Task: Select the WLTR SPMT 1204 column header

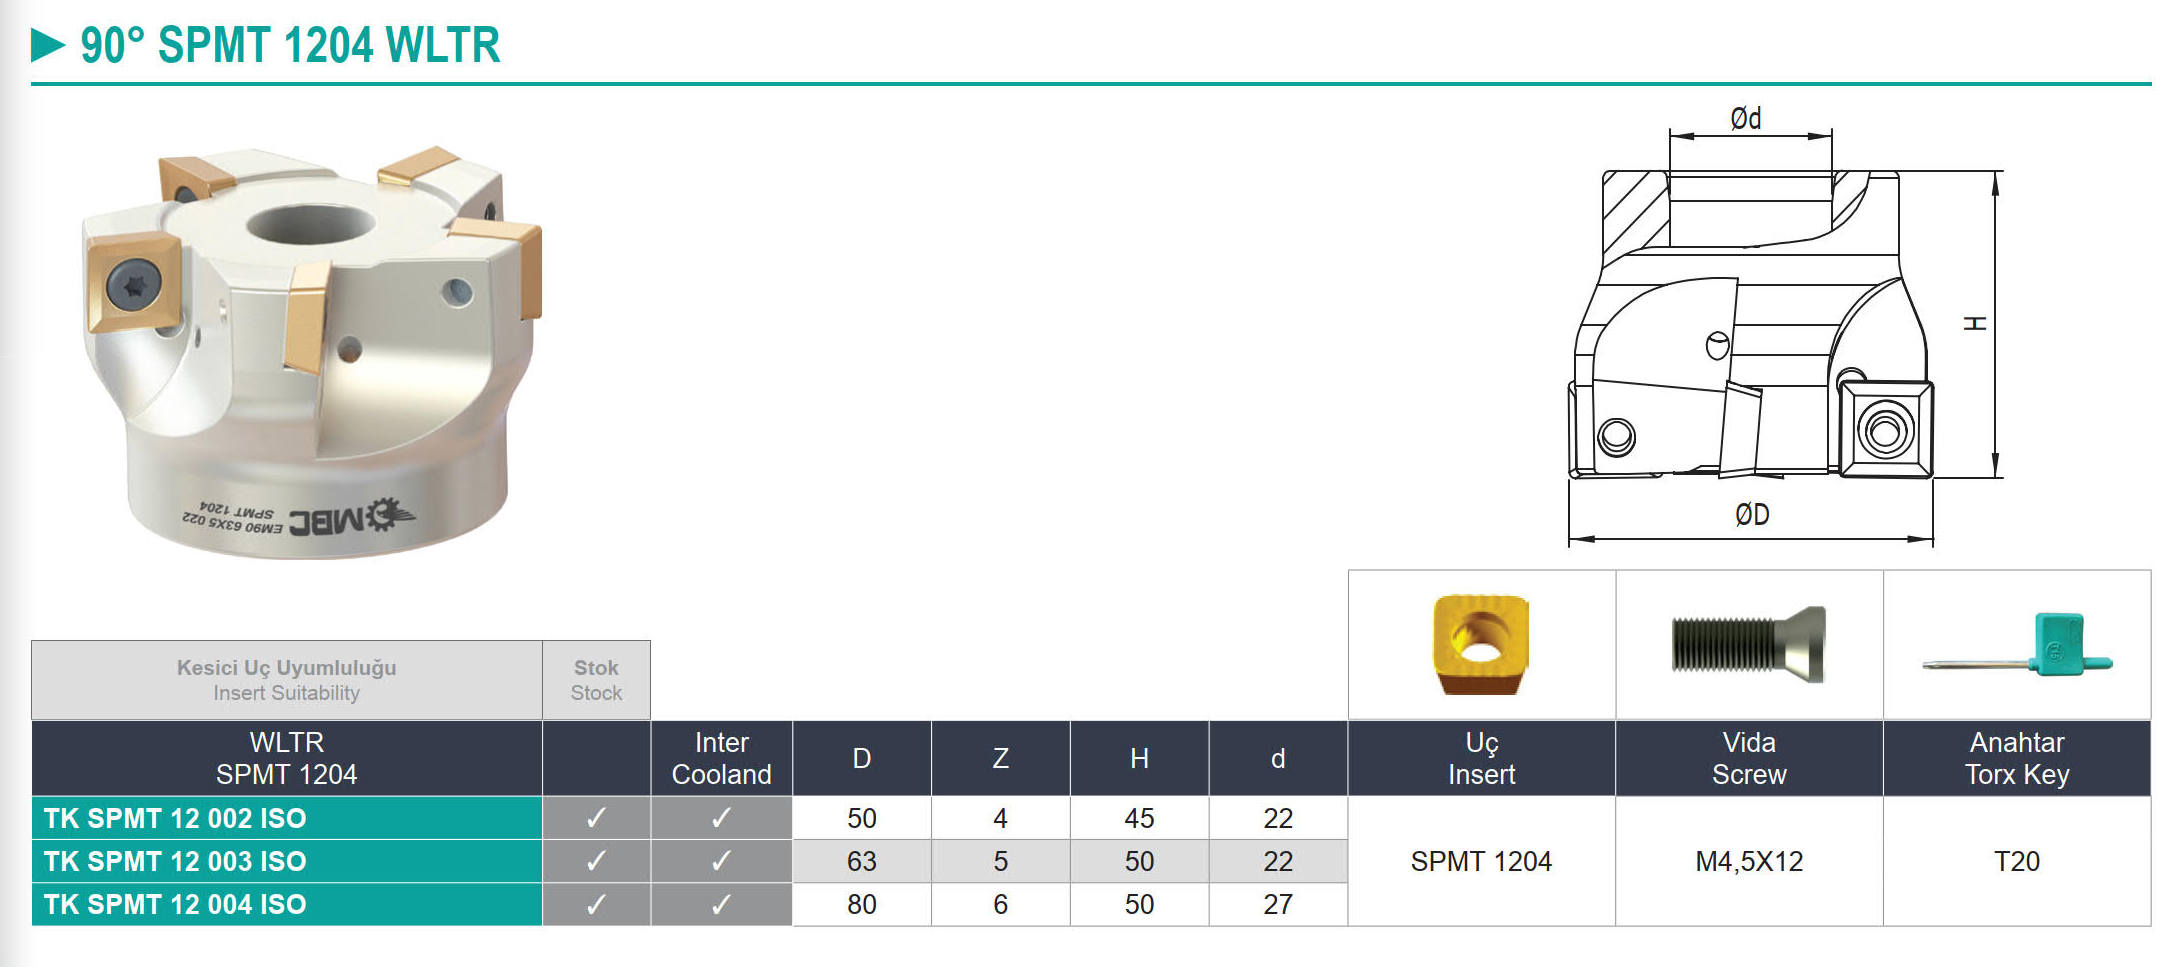Action: [286, 758]
